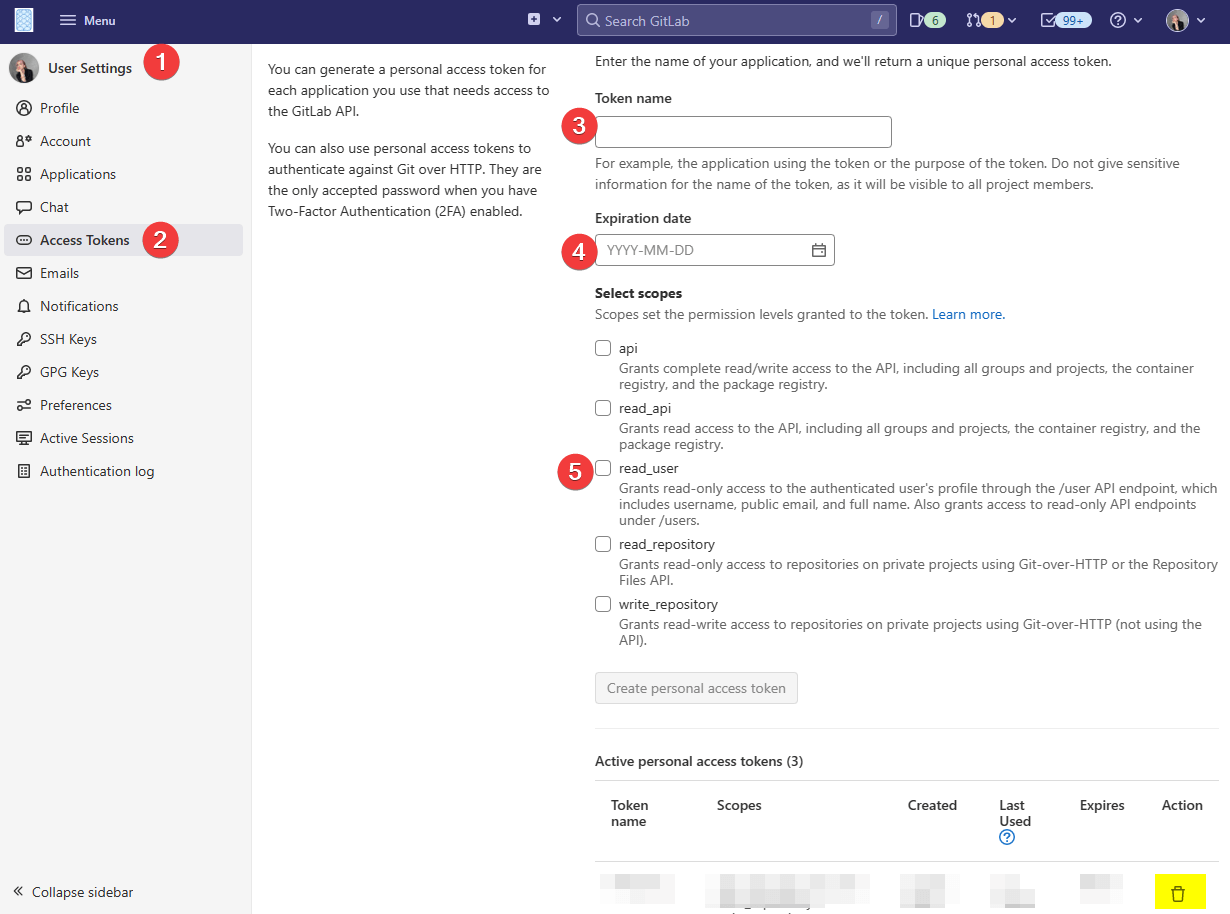
Task: Click the help question mark near Last Used
Action: click(x=1006, y=837)
